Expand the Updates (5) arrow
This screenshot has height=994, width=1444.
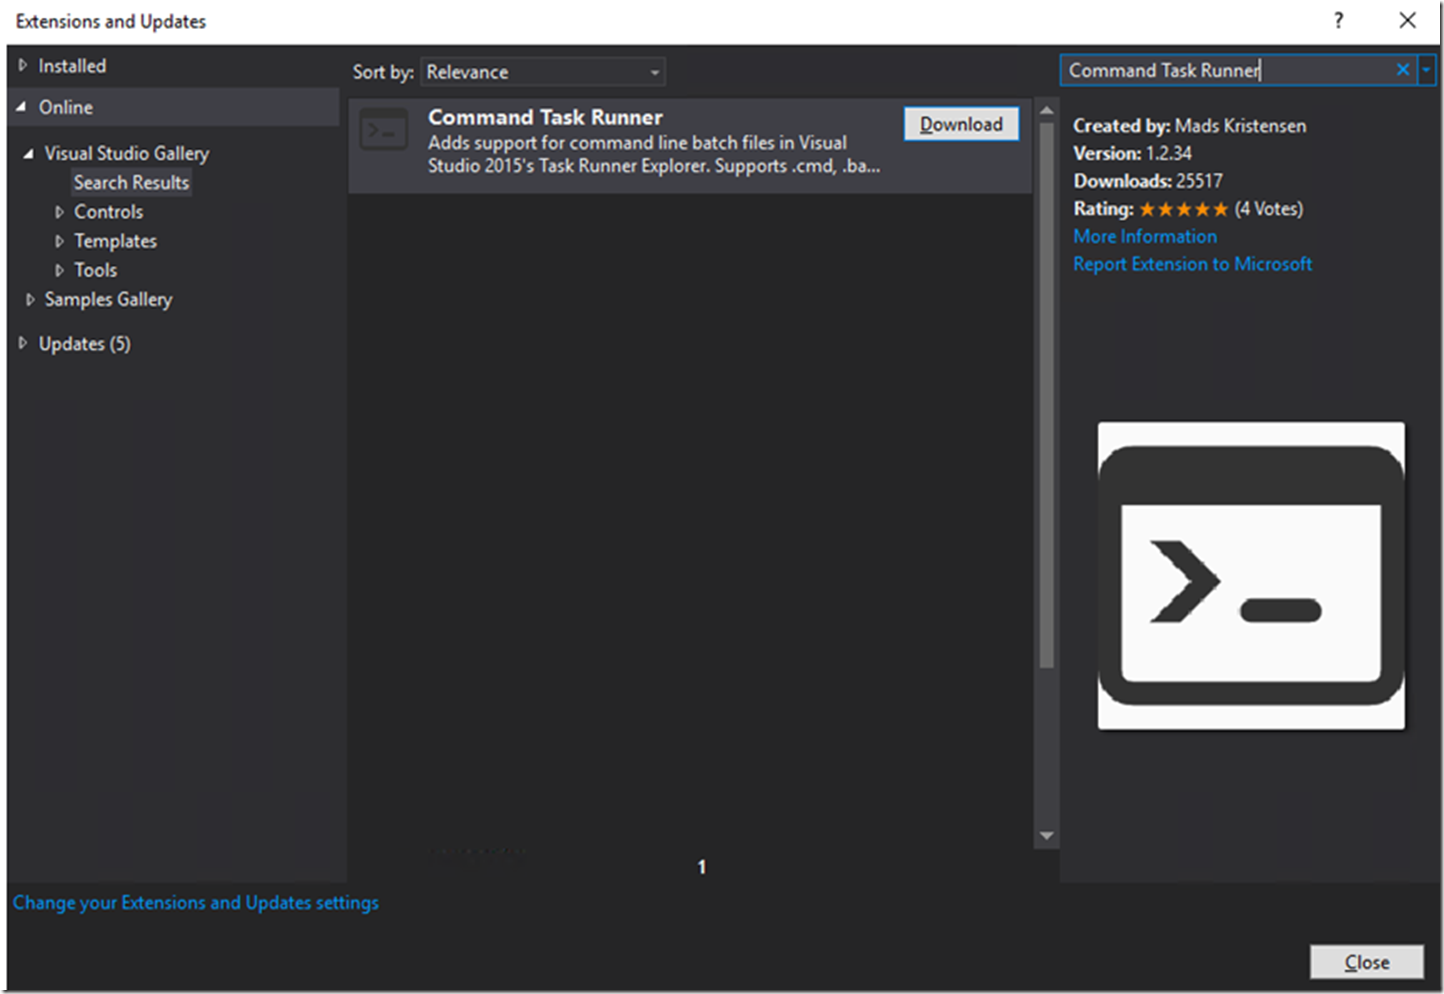[22, 343]
